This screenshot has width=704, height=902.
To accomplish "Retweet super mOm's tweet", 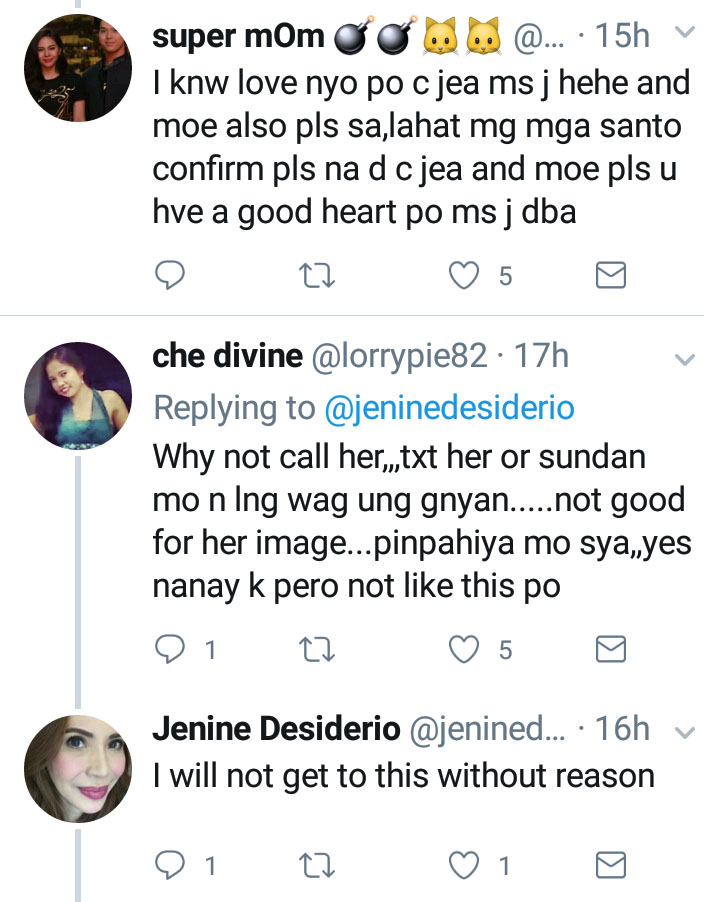I will click(x=319, y=276).
